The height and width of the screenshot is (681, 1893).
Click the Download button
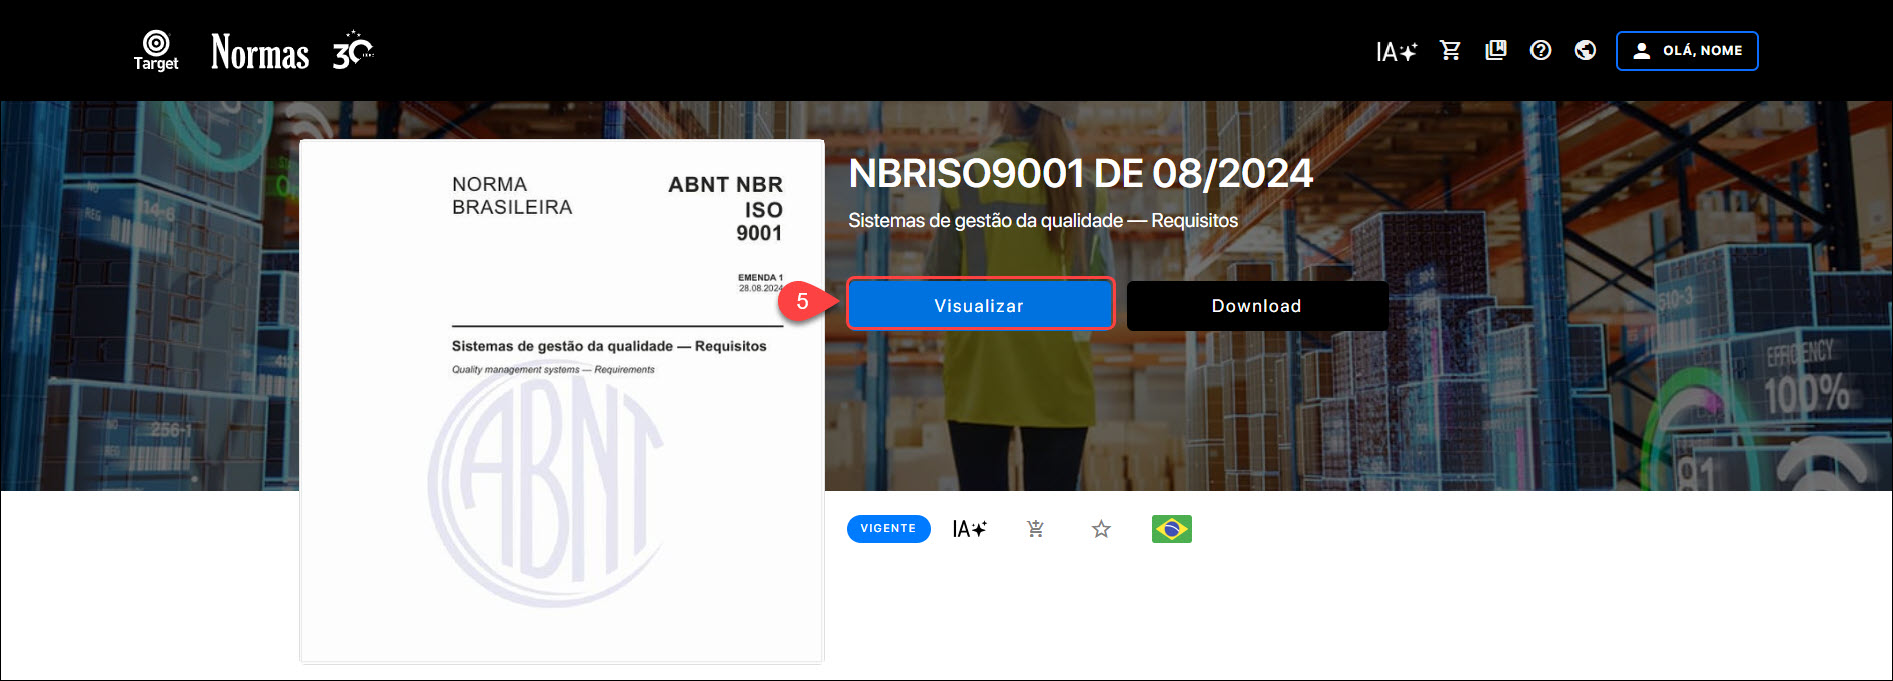click(1257, 306)
